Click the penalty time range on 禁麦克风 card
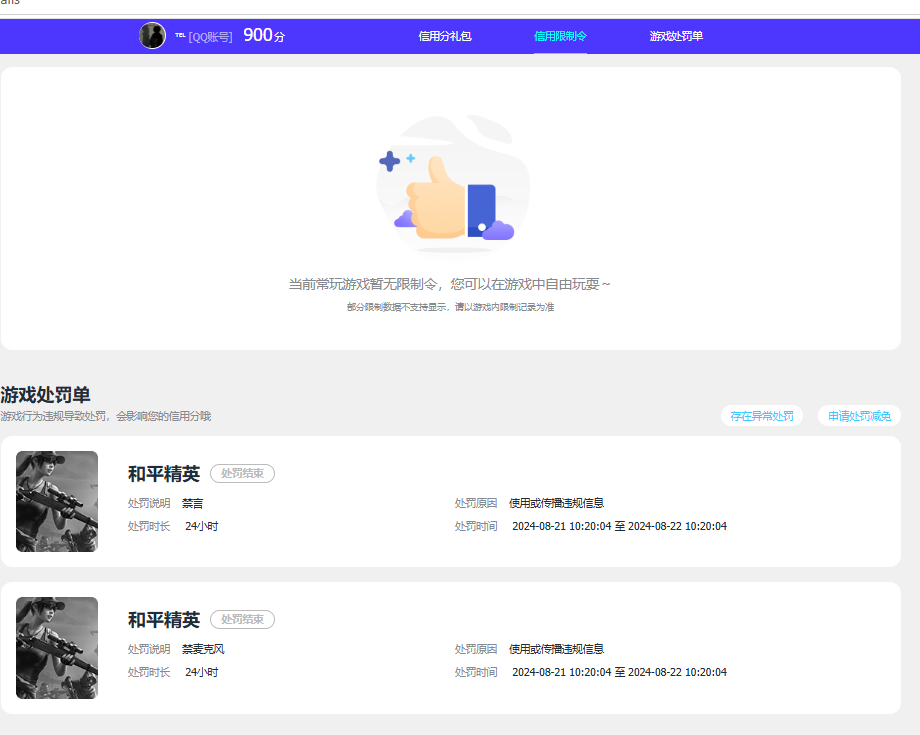The height and width of the screenshot is (735, 920). [620, 672]
